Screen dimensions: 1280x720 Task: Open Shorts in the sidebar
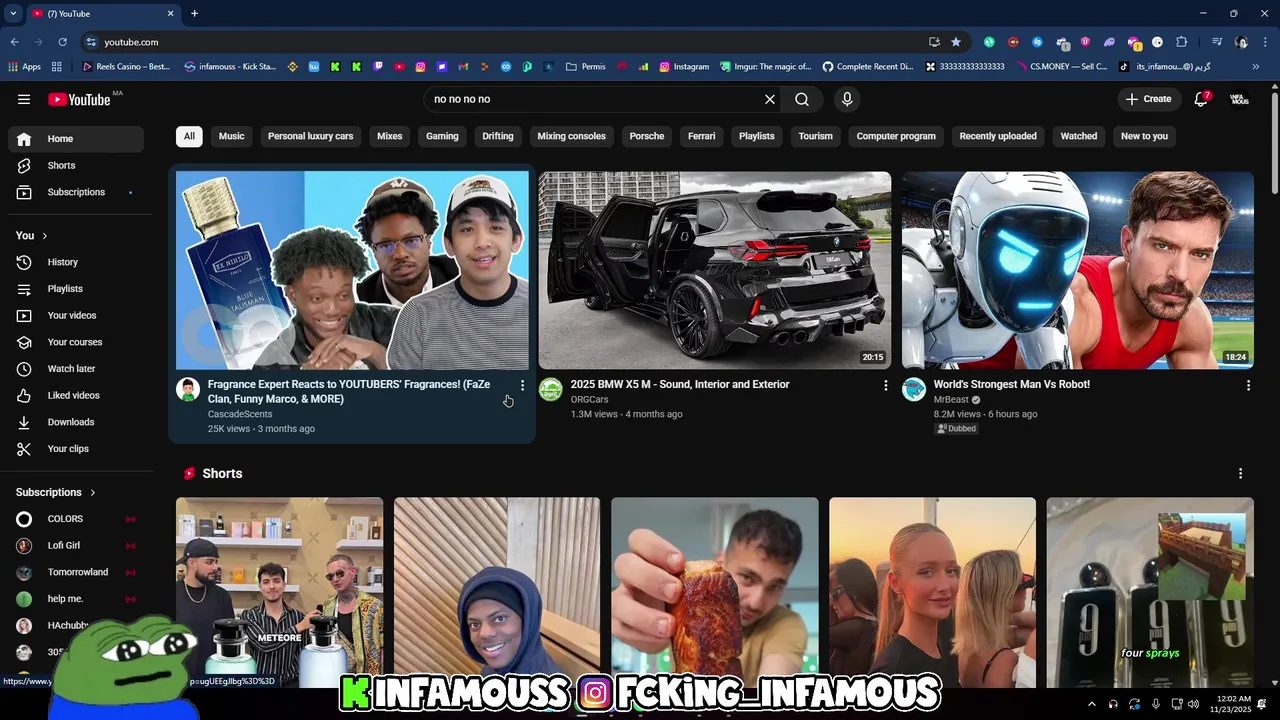(75, 165)
